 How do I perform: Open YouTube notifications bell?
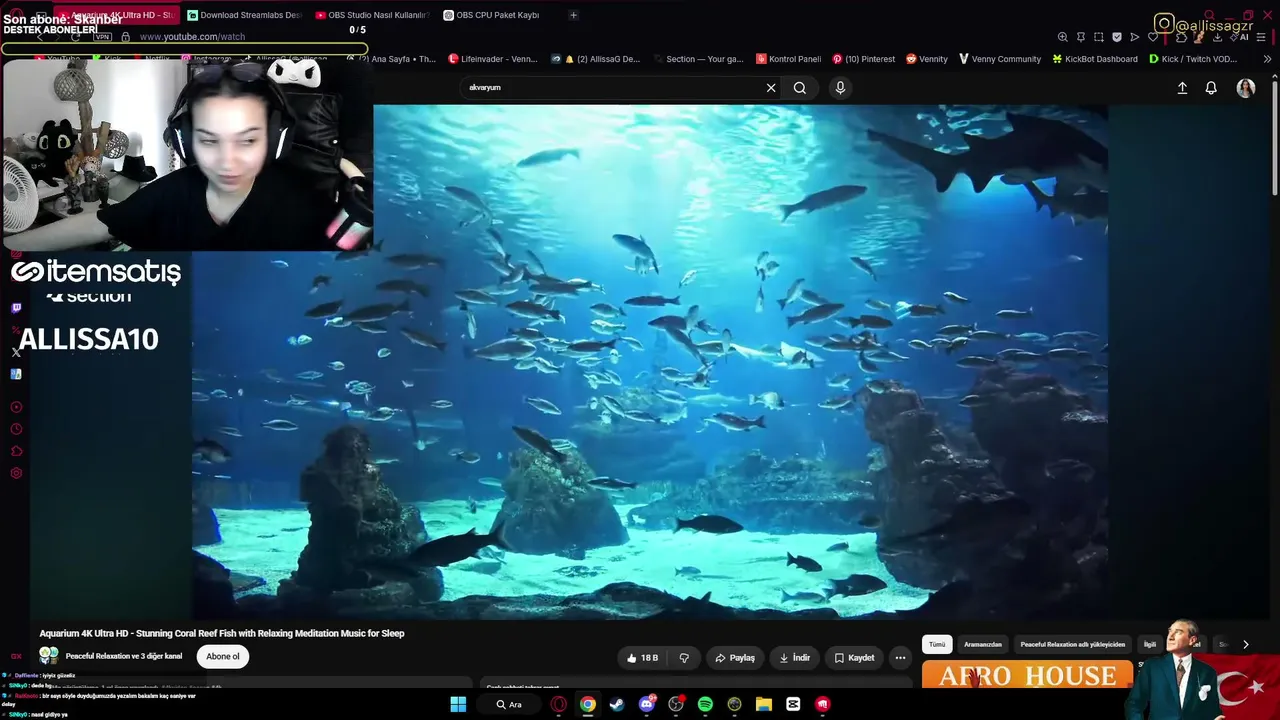point(1211,88)
